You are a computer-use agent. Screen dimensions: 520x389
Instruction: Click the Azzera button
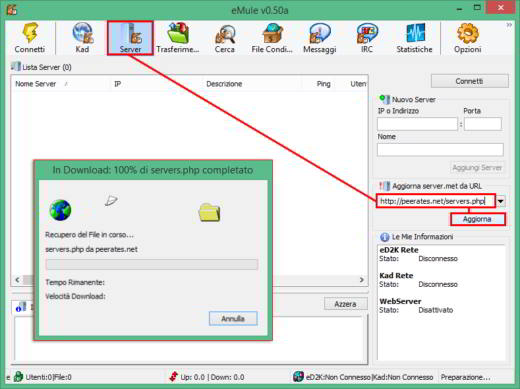(x=346, y=304)
